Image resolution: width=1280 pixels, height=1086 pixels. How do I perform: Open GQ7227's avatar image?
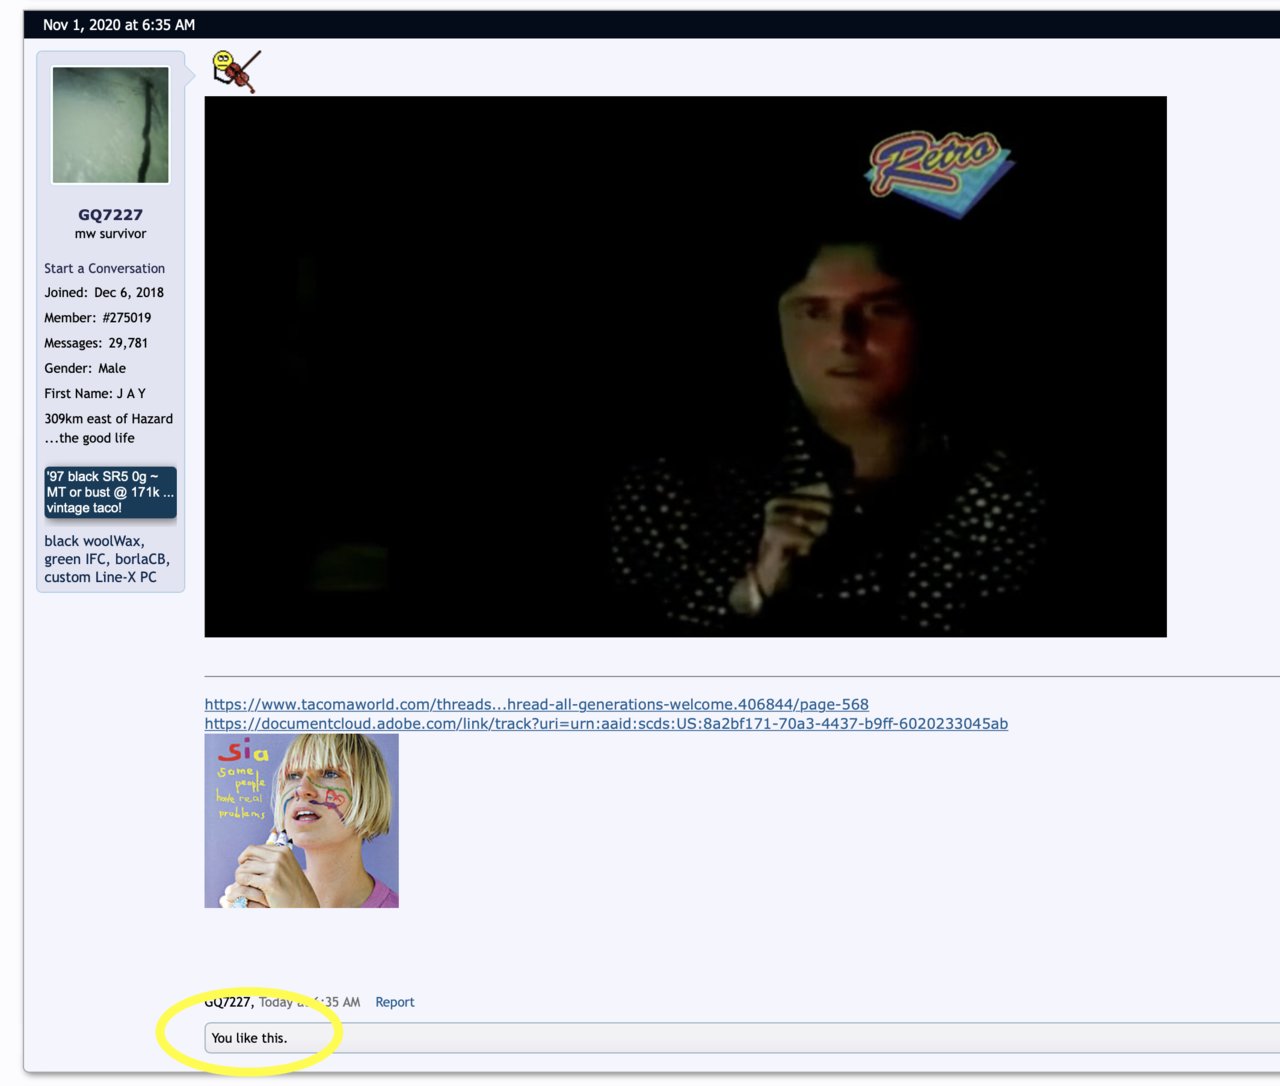(x=110, y=125)
